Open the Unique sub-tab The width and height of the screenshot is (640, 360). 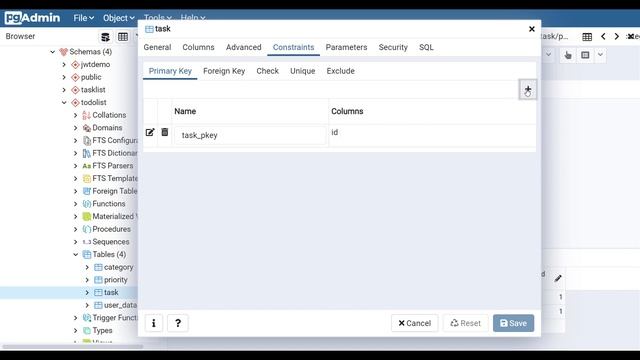[x=302, y=71]
